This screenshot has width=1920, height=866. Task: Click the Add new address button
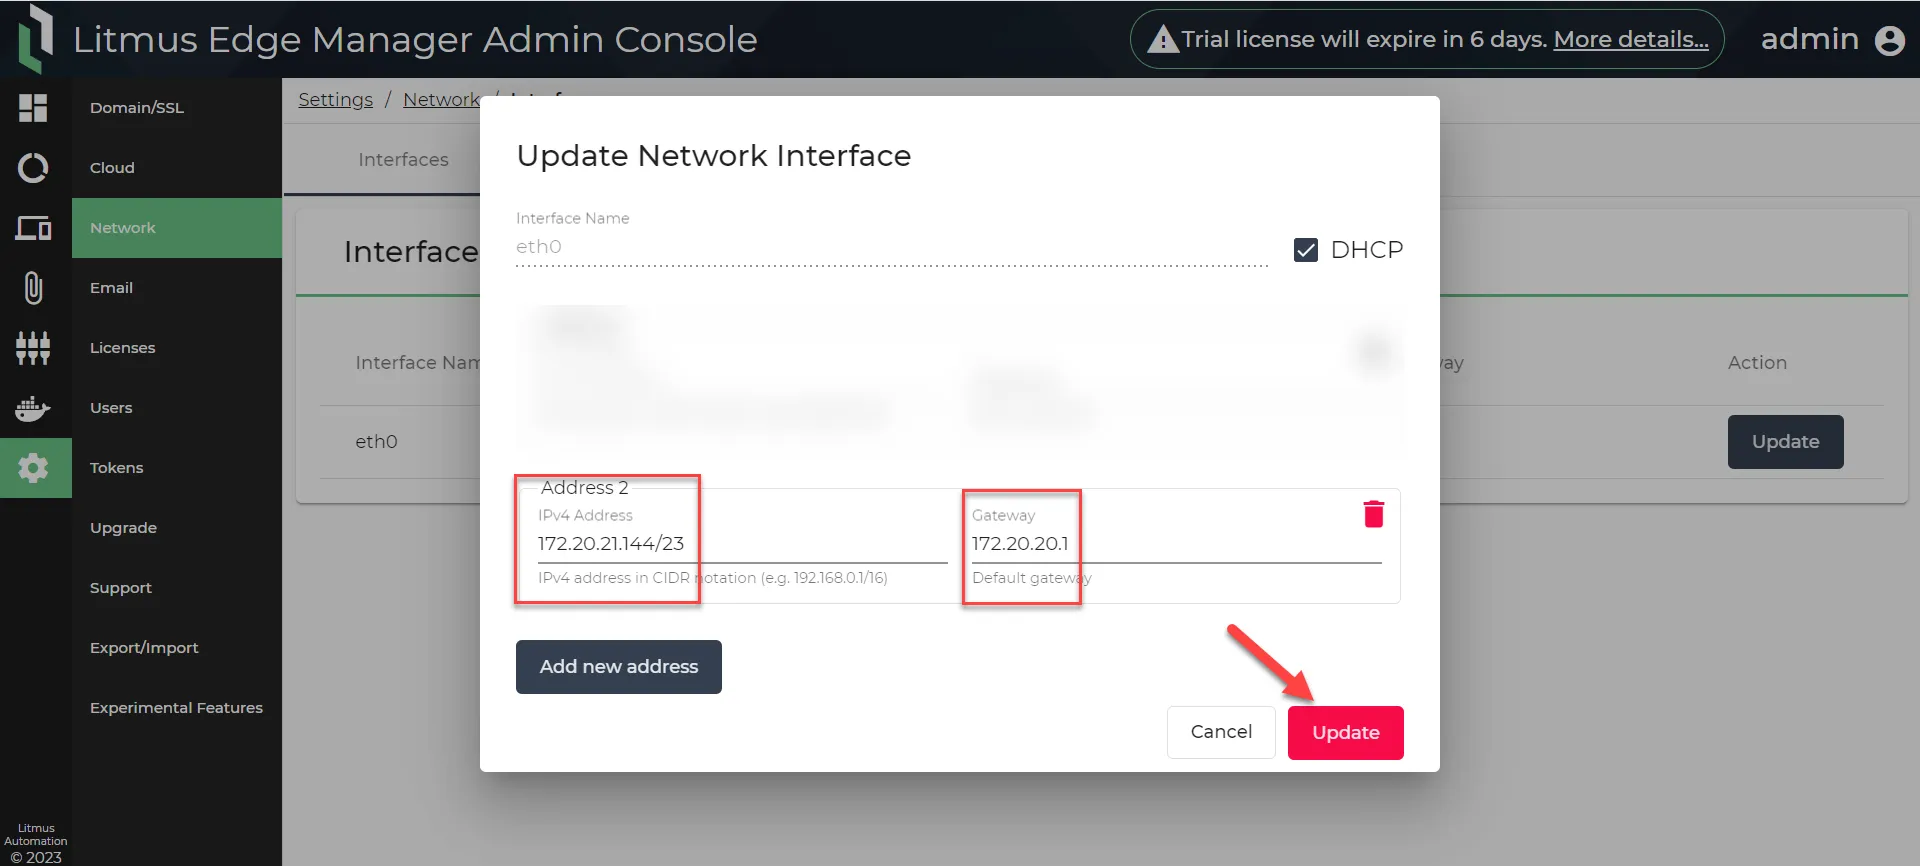619,667
